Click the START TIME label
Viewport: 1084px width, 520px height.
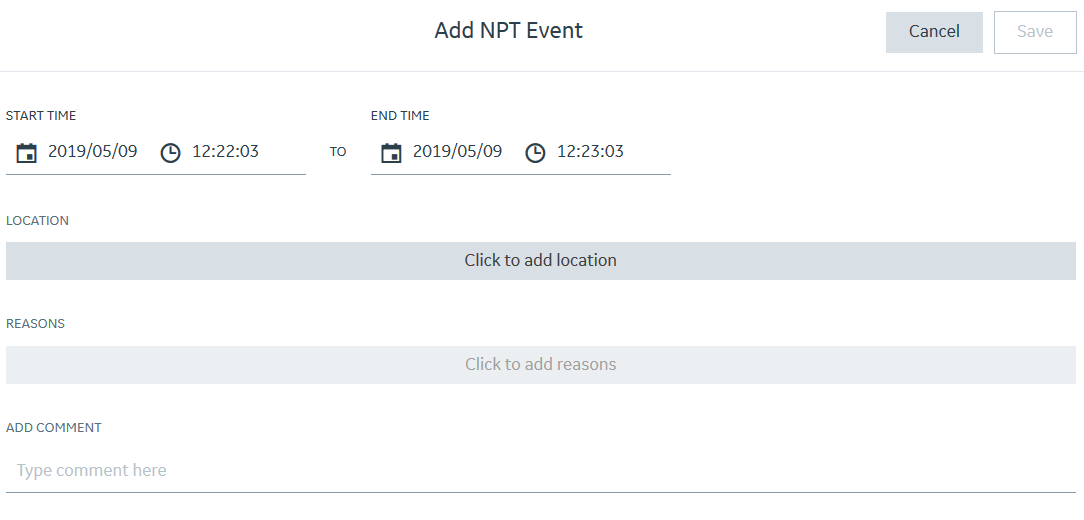click(x=41, y=116)
